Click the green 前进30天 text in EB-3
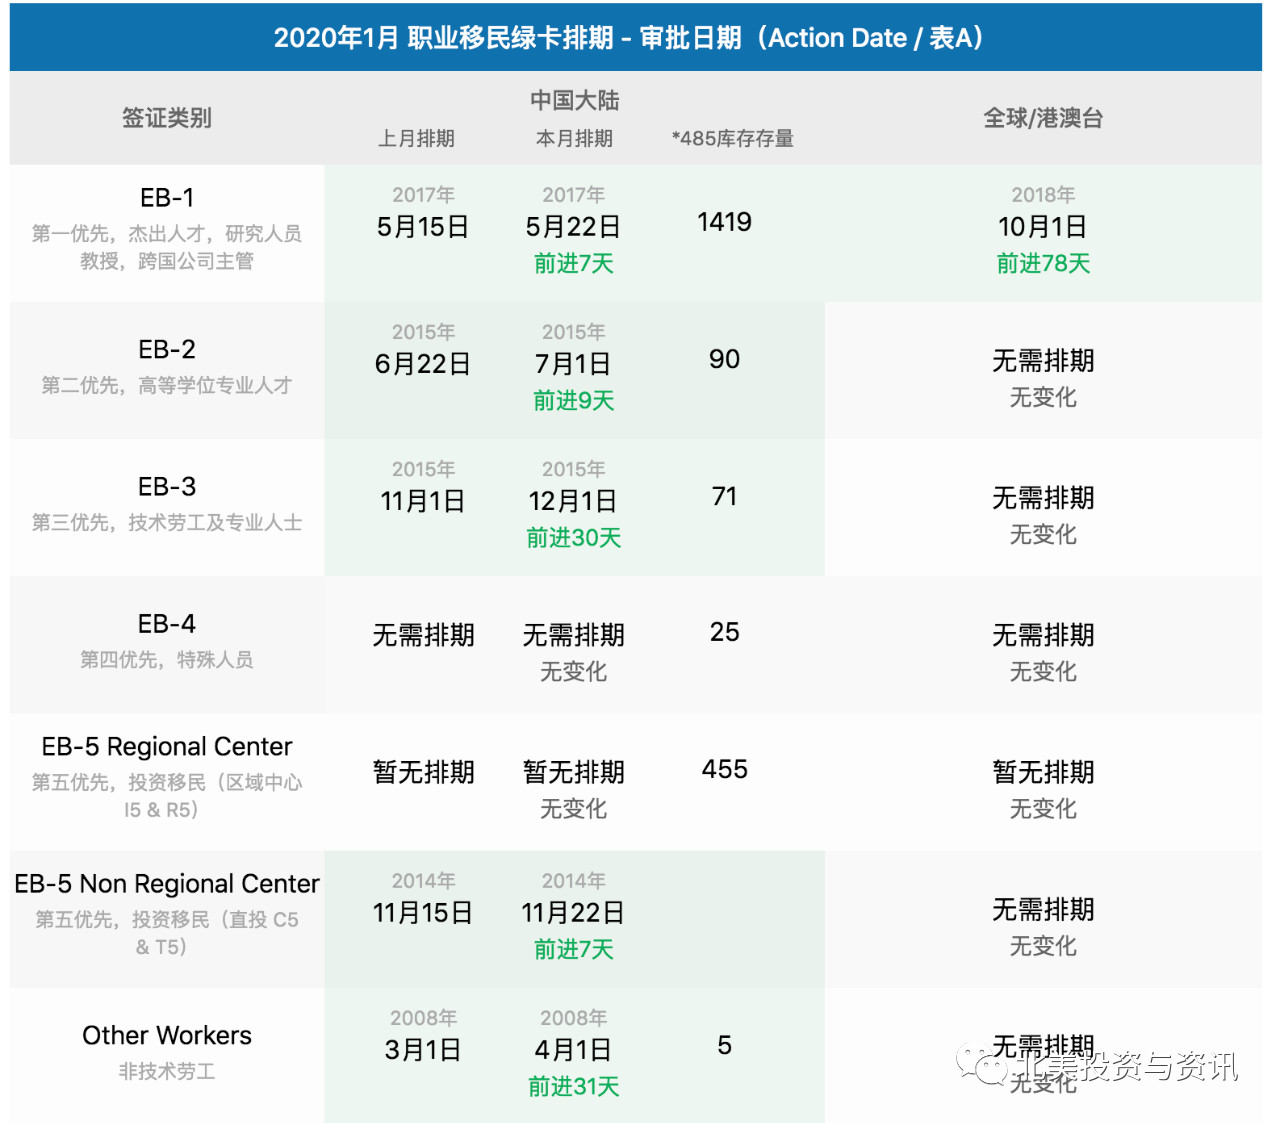Image resolution: width=1280 pixels, height=1123 pixels. tap(574, 538)
